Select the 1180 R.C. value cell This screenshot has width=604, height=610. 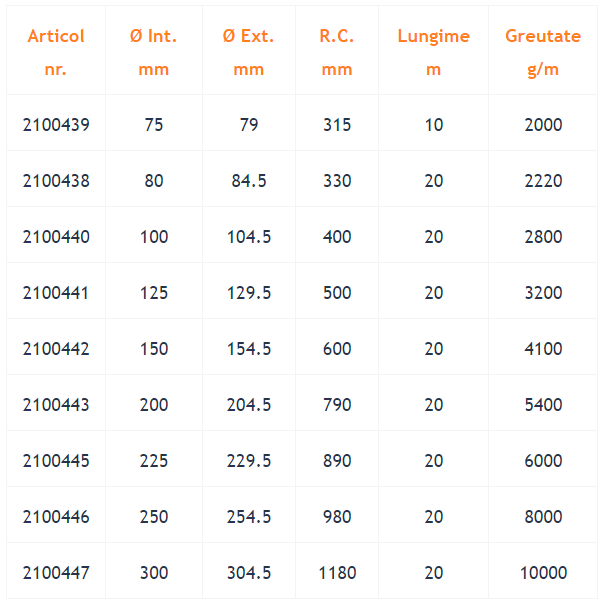[x=337, y=571]
